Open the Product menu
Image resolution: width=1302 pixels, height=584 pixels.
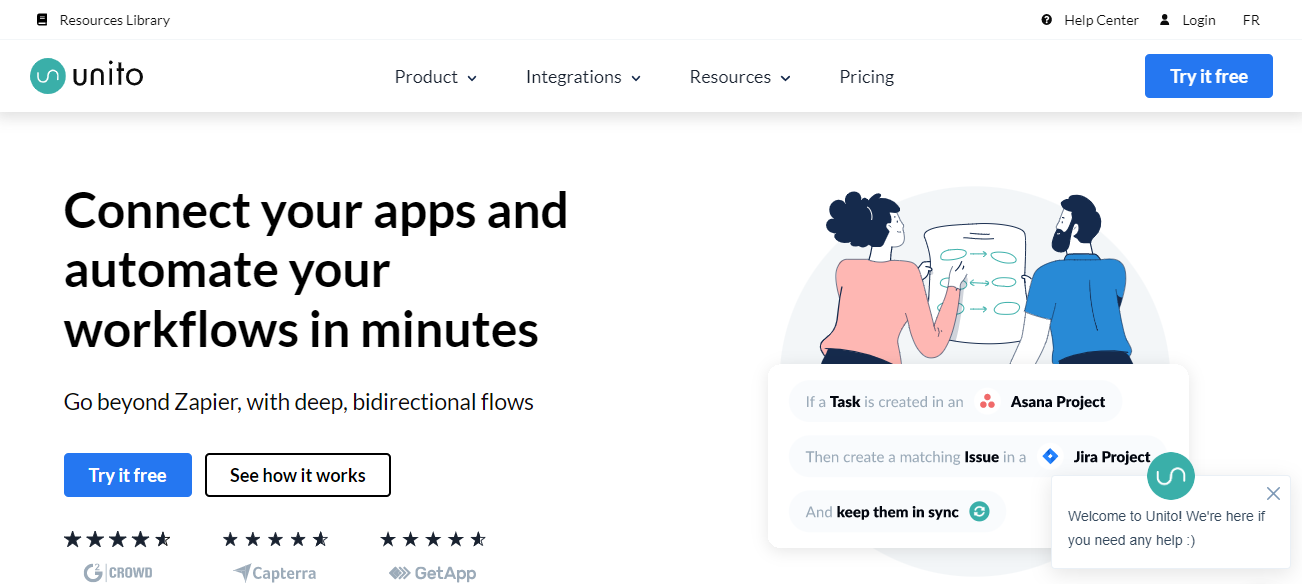pos(436,77)
